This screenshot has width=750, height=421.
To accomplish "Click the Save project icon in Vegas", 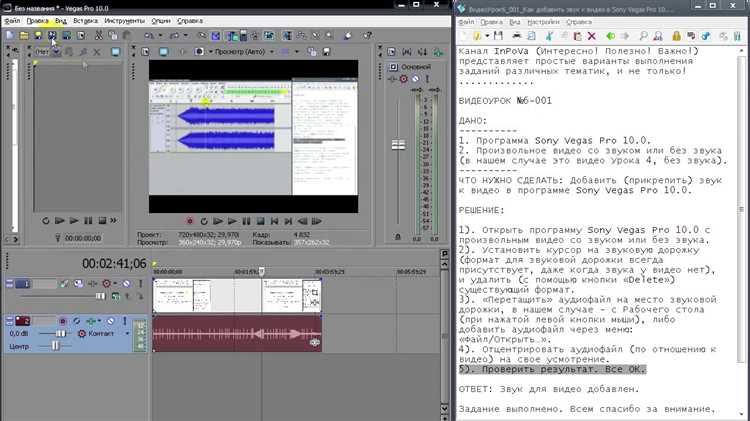I will tap(38, 35).
